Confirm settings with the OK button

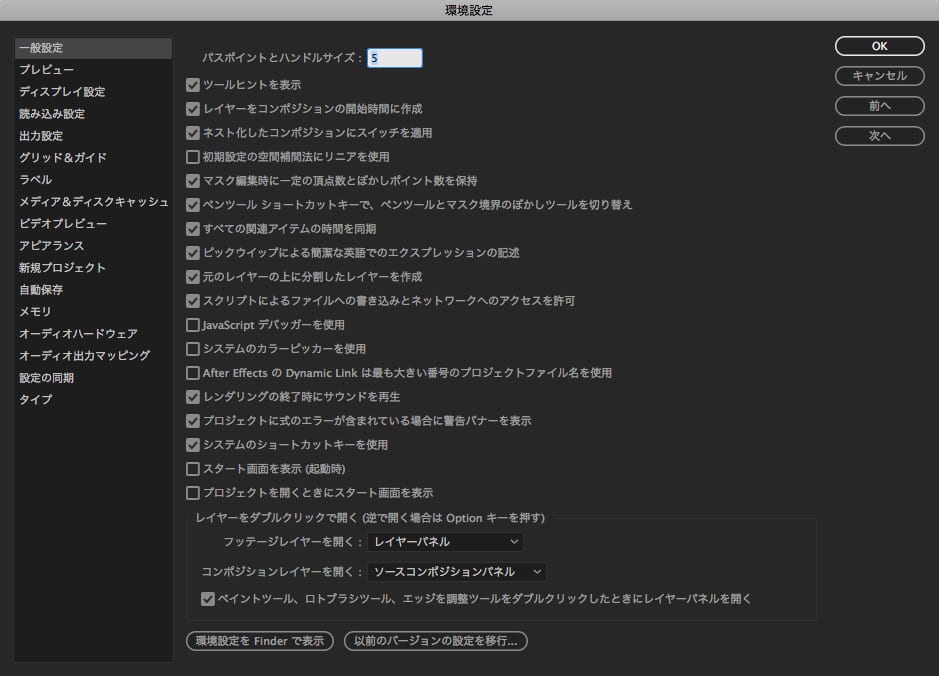pyautogui.click(x=877, y=46)
